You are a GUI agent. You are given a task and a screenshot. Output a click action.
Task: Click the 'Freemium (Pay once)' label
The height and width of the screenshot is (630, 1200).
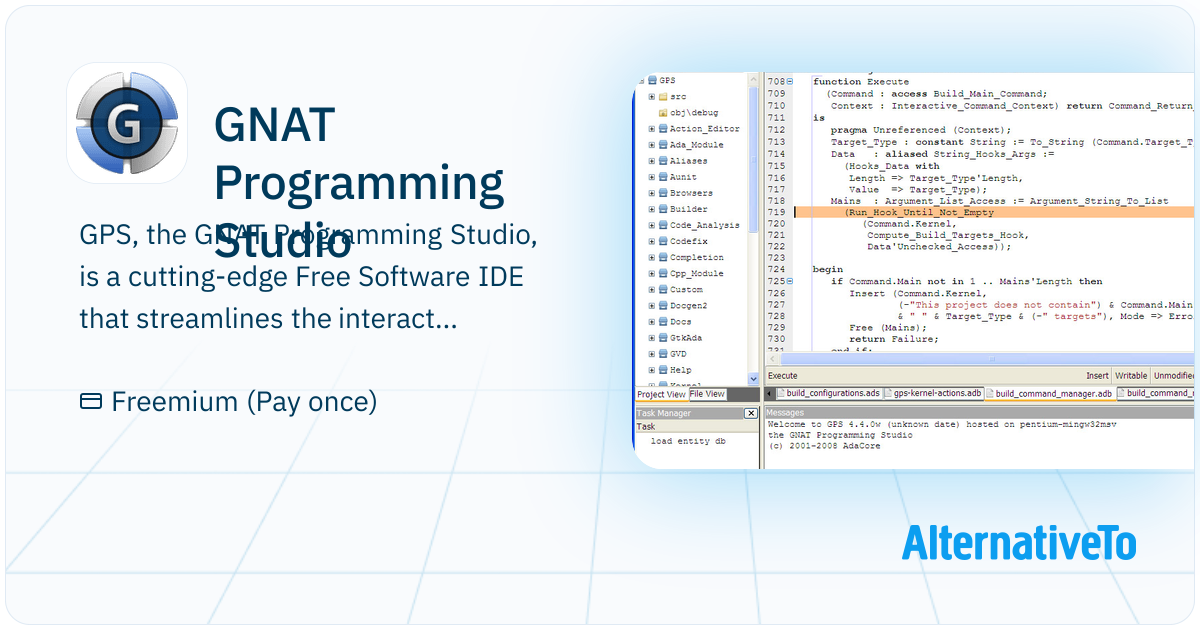[244, 402]
